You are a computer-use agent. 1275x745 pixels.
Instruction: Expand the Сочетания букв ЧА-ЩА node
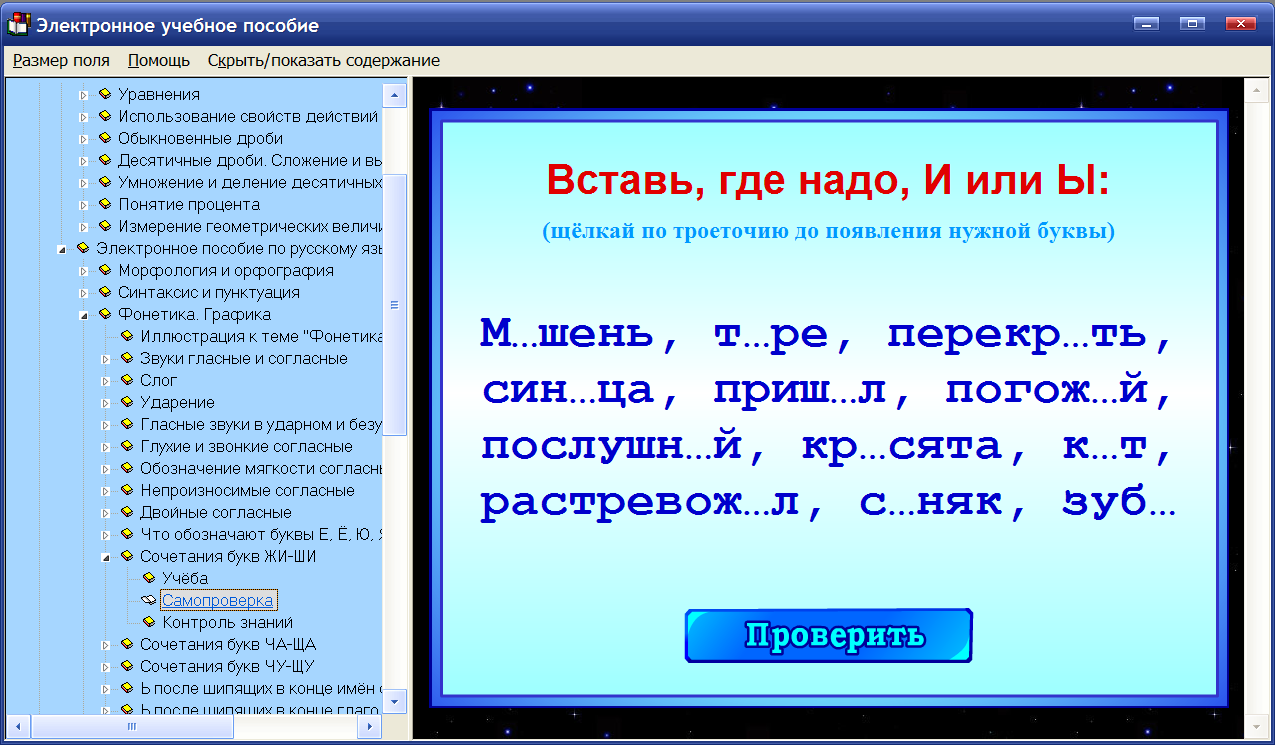click(107, 644)
